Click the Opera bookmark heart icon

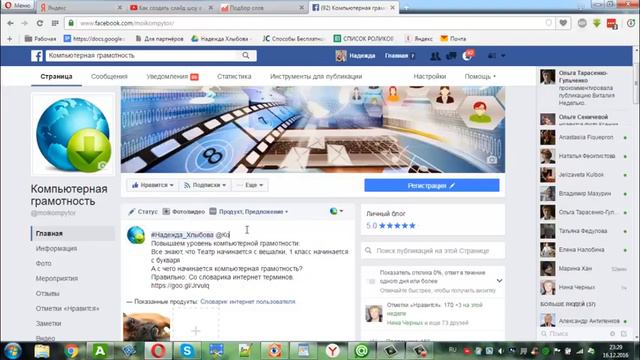click(x=563, y=23)
